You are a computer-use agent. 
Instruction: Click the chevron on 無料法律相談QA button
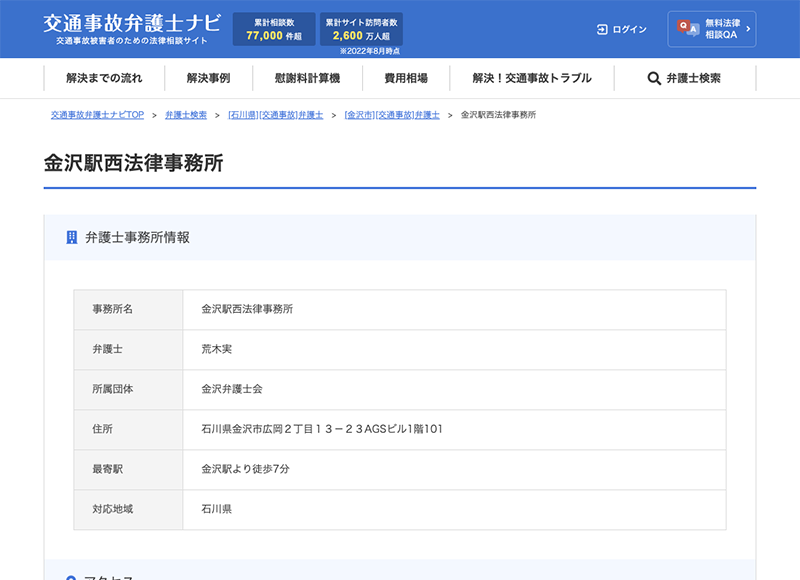click(748, 29)
